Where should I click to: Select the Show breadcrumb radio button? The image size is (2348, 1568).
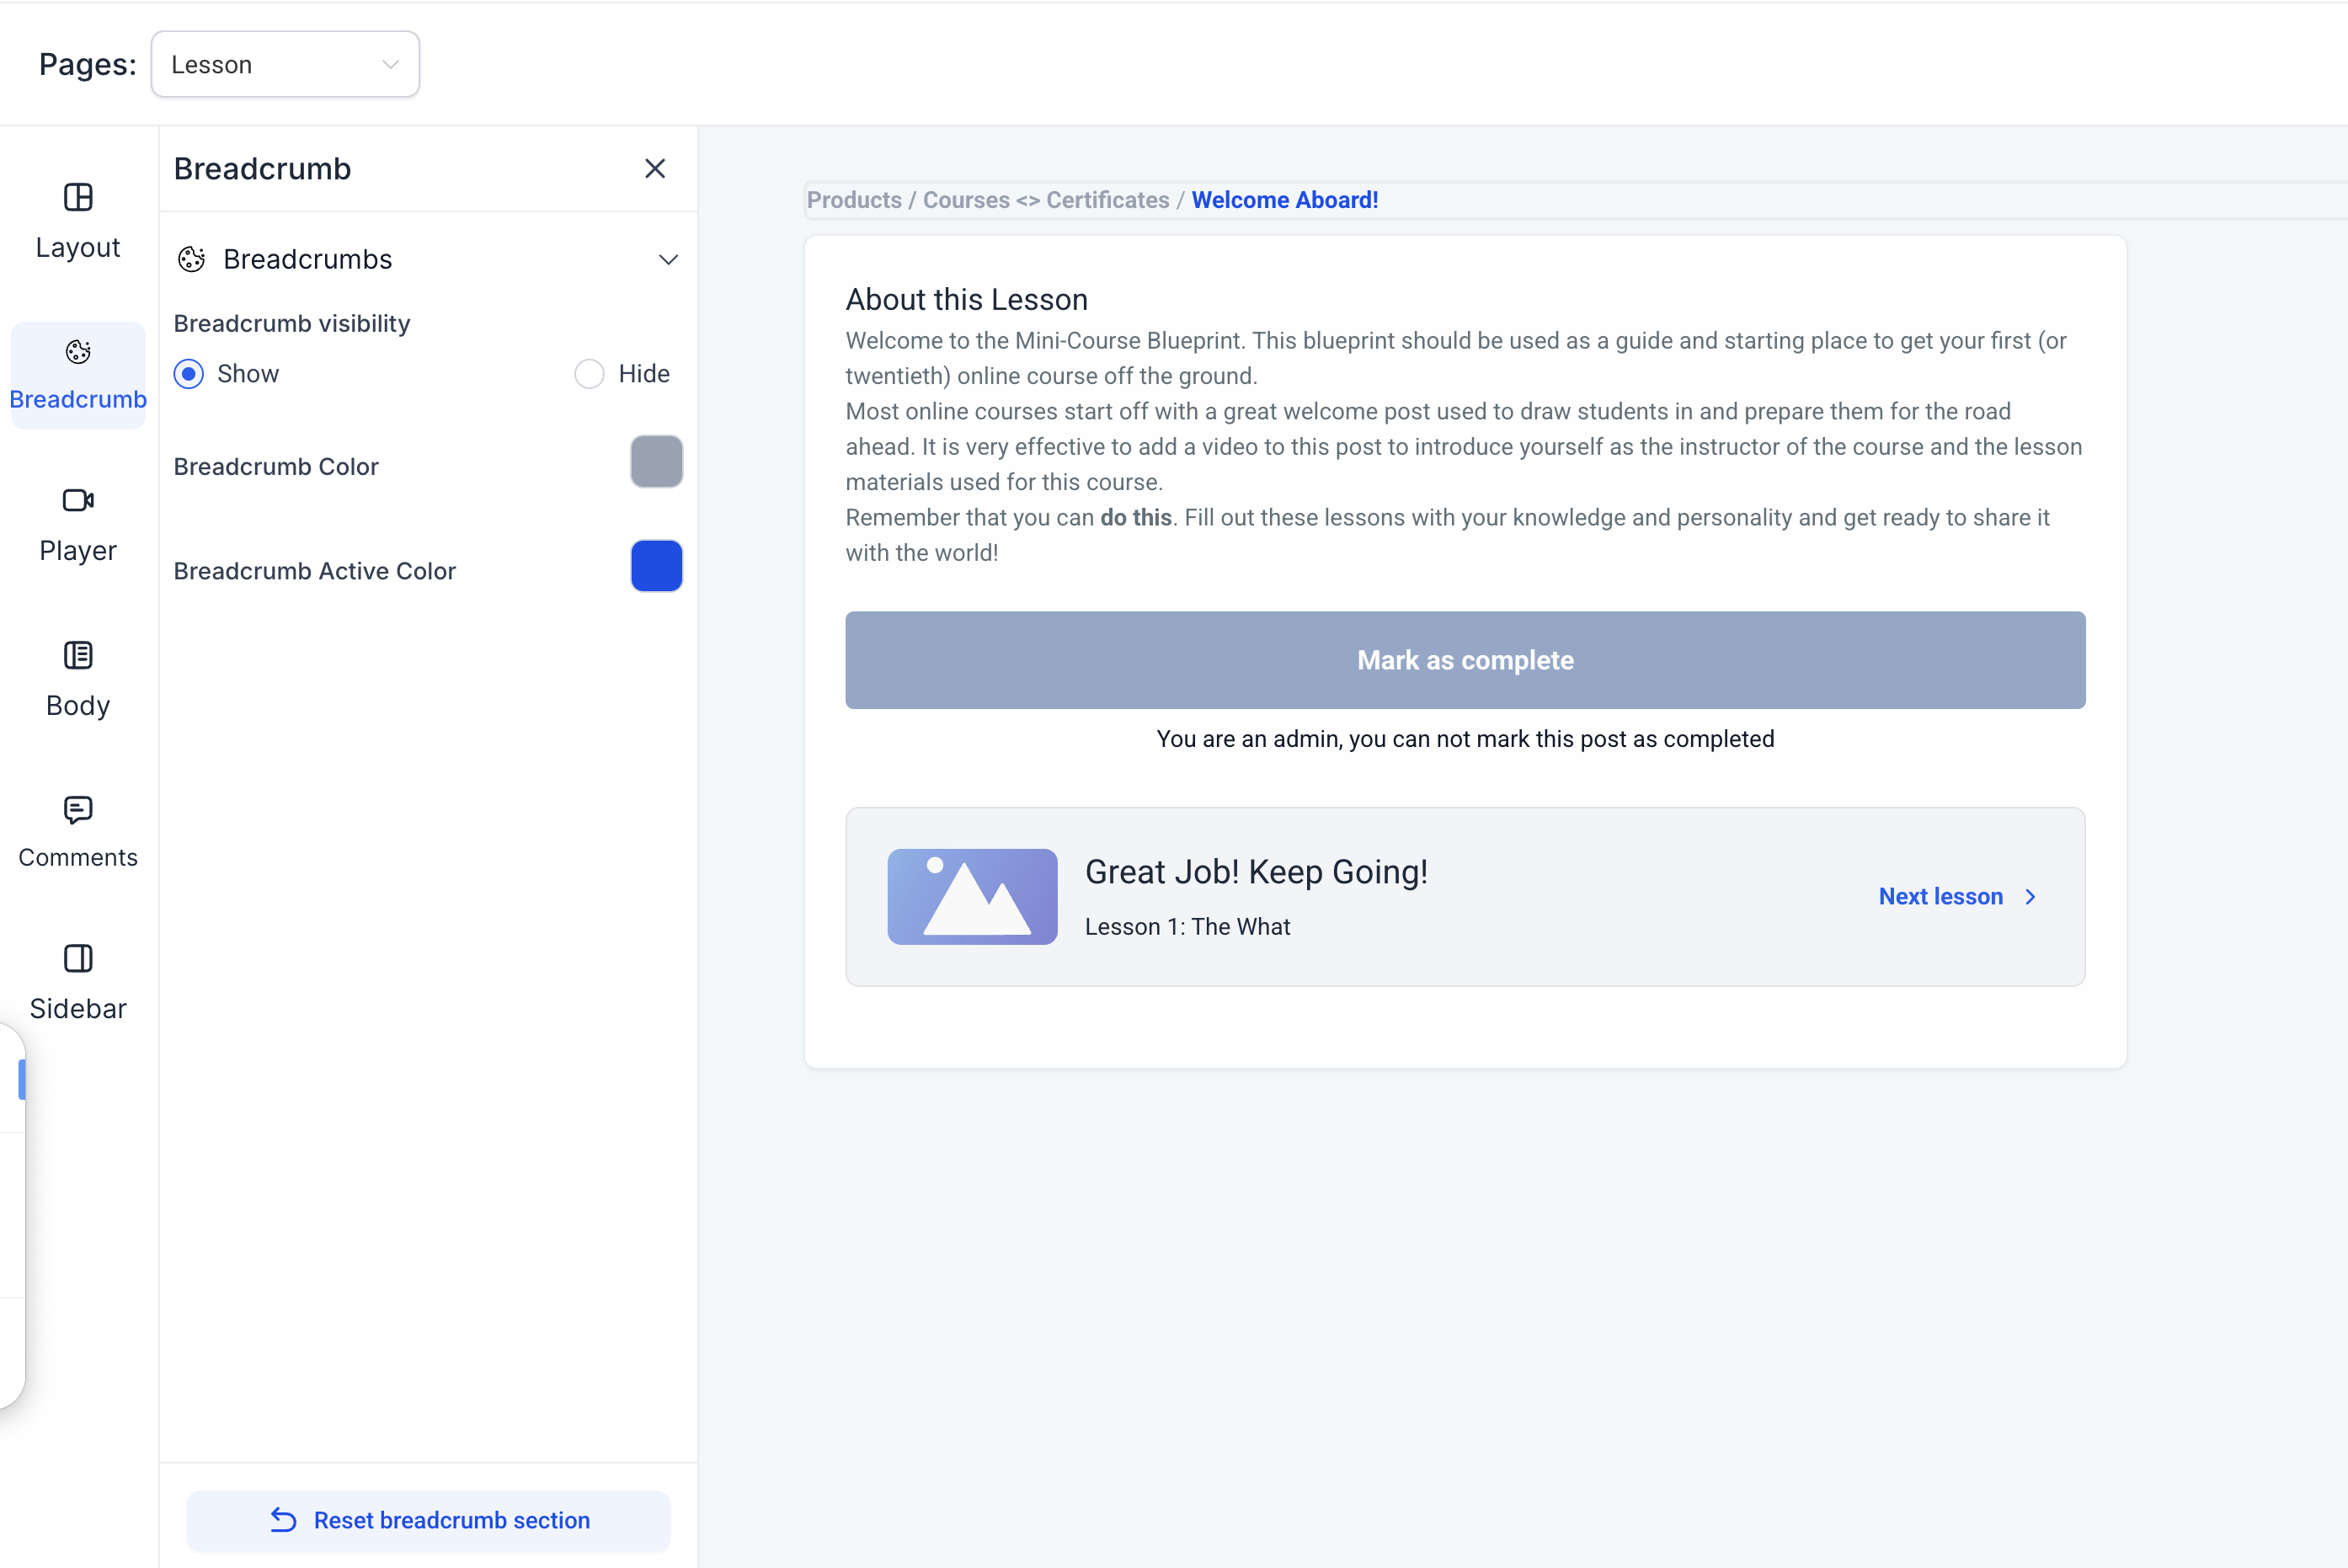[x=189, y=374]
